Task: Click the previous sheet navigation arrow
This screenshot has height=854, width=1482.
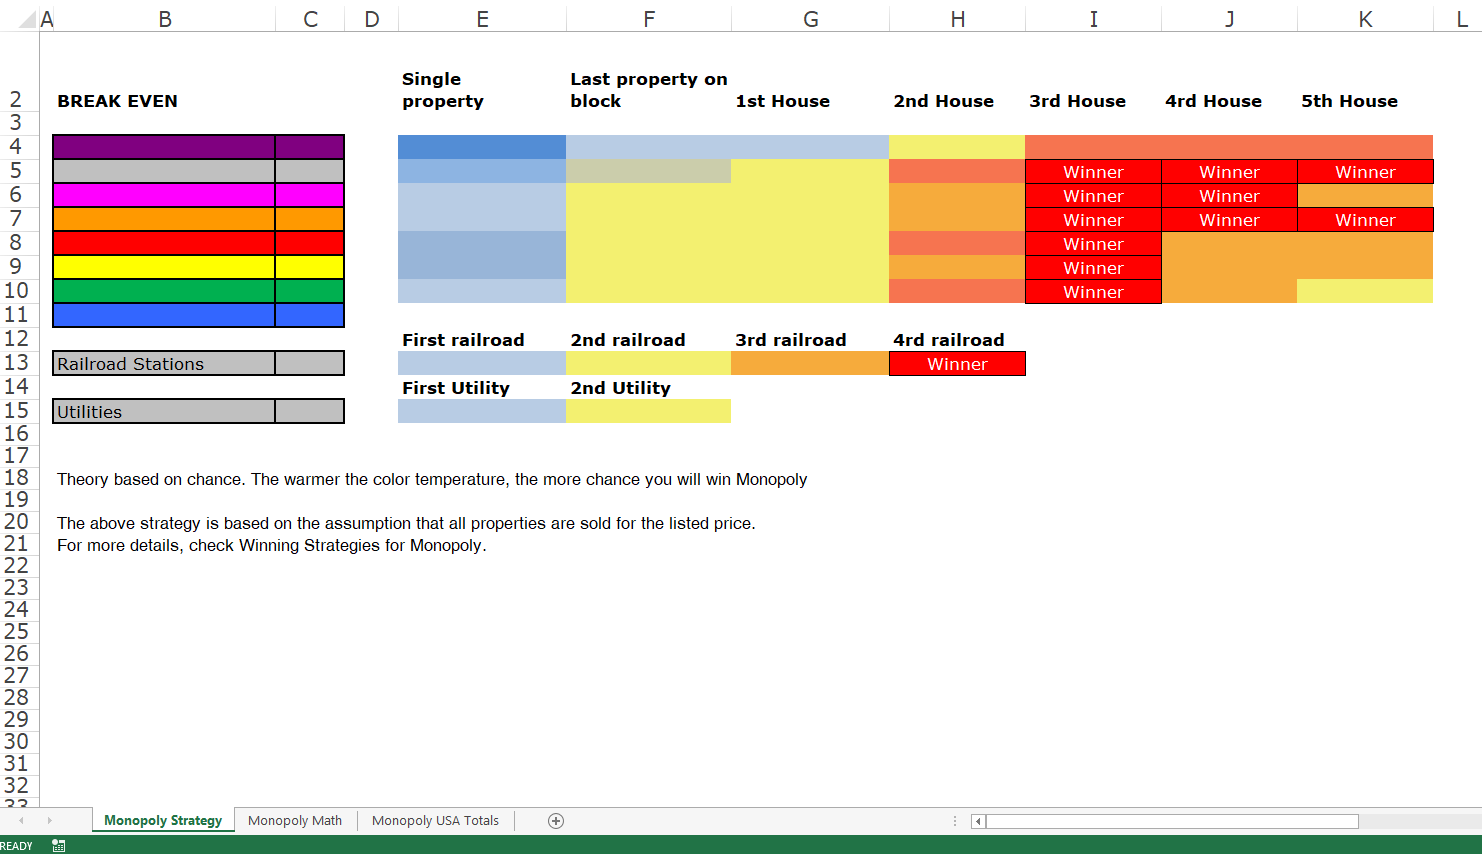Action: tap(21, 821)
